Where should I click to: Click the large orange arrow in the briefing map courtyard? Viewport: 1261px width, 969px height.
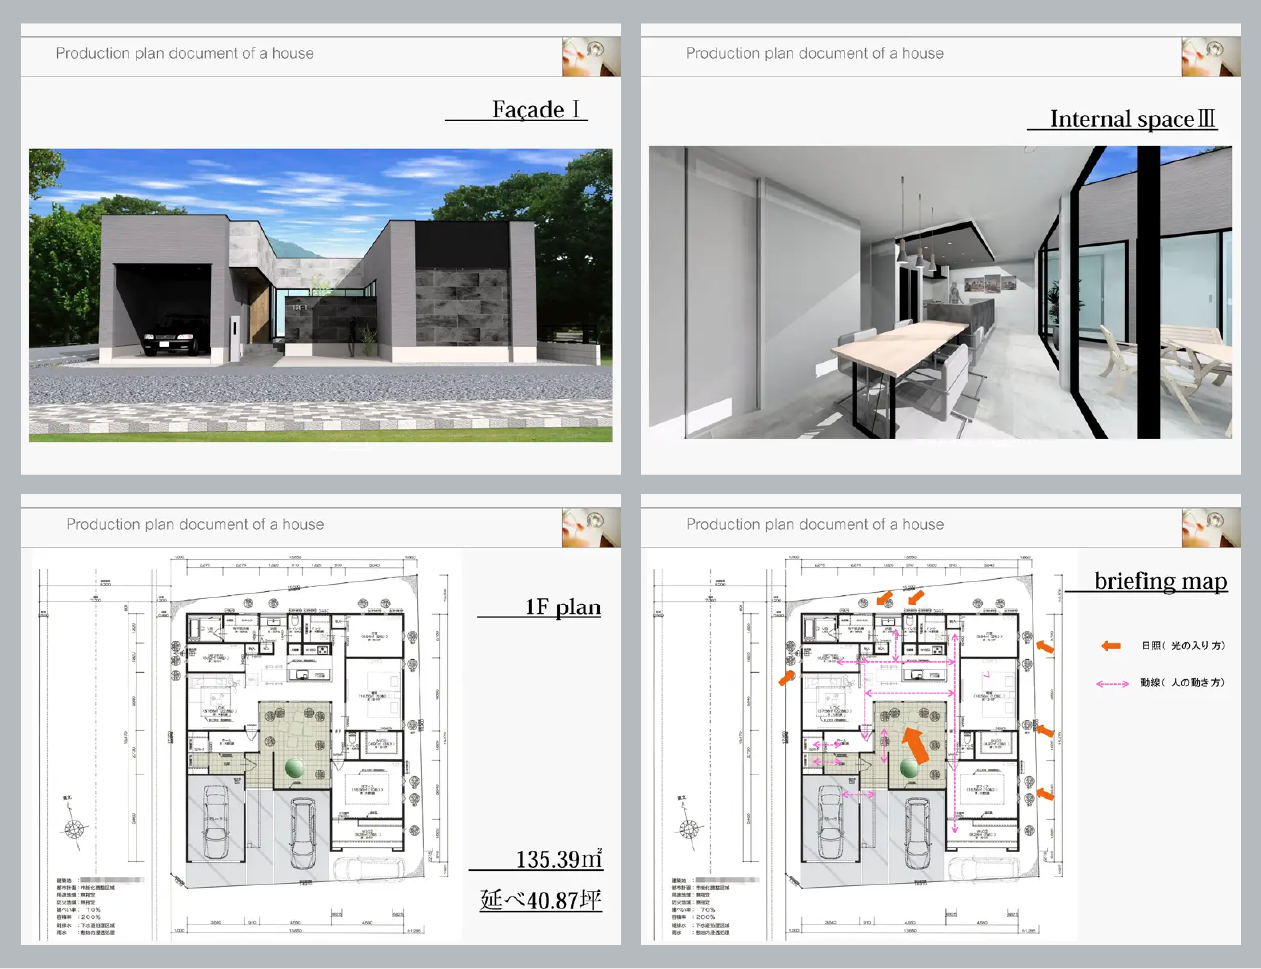pos(914,745)
